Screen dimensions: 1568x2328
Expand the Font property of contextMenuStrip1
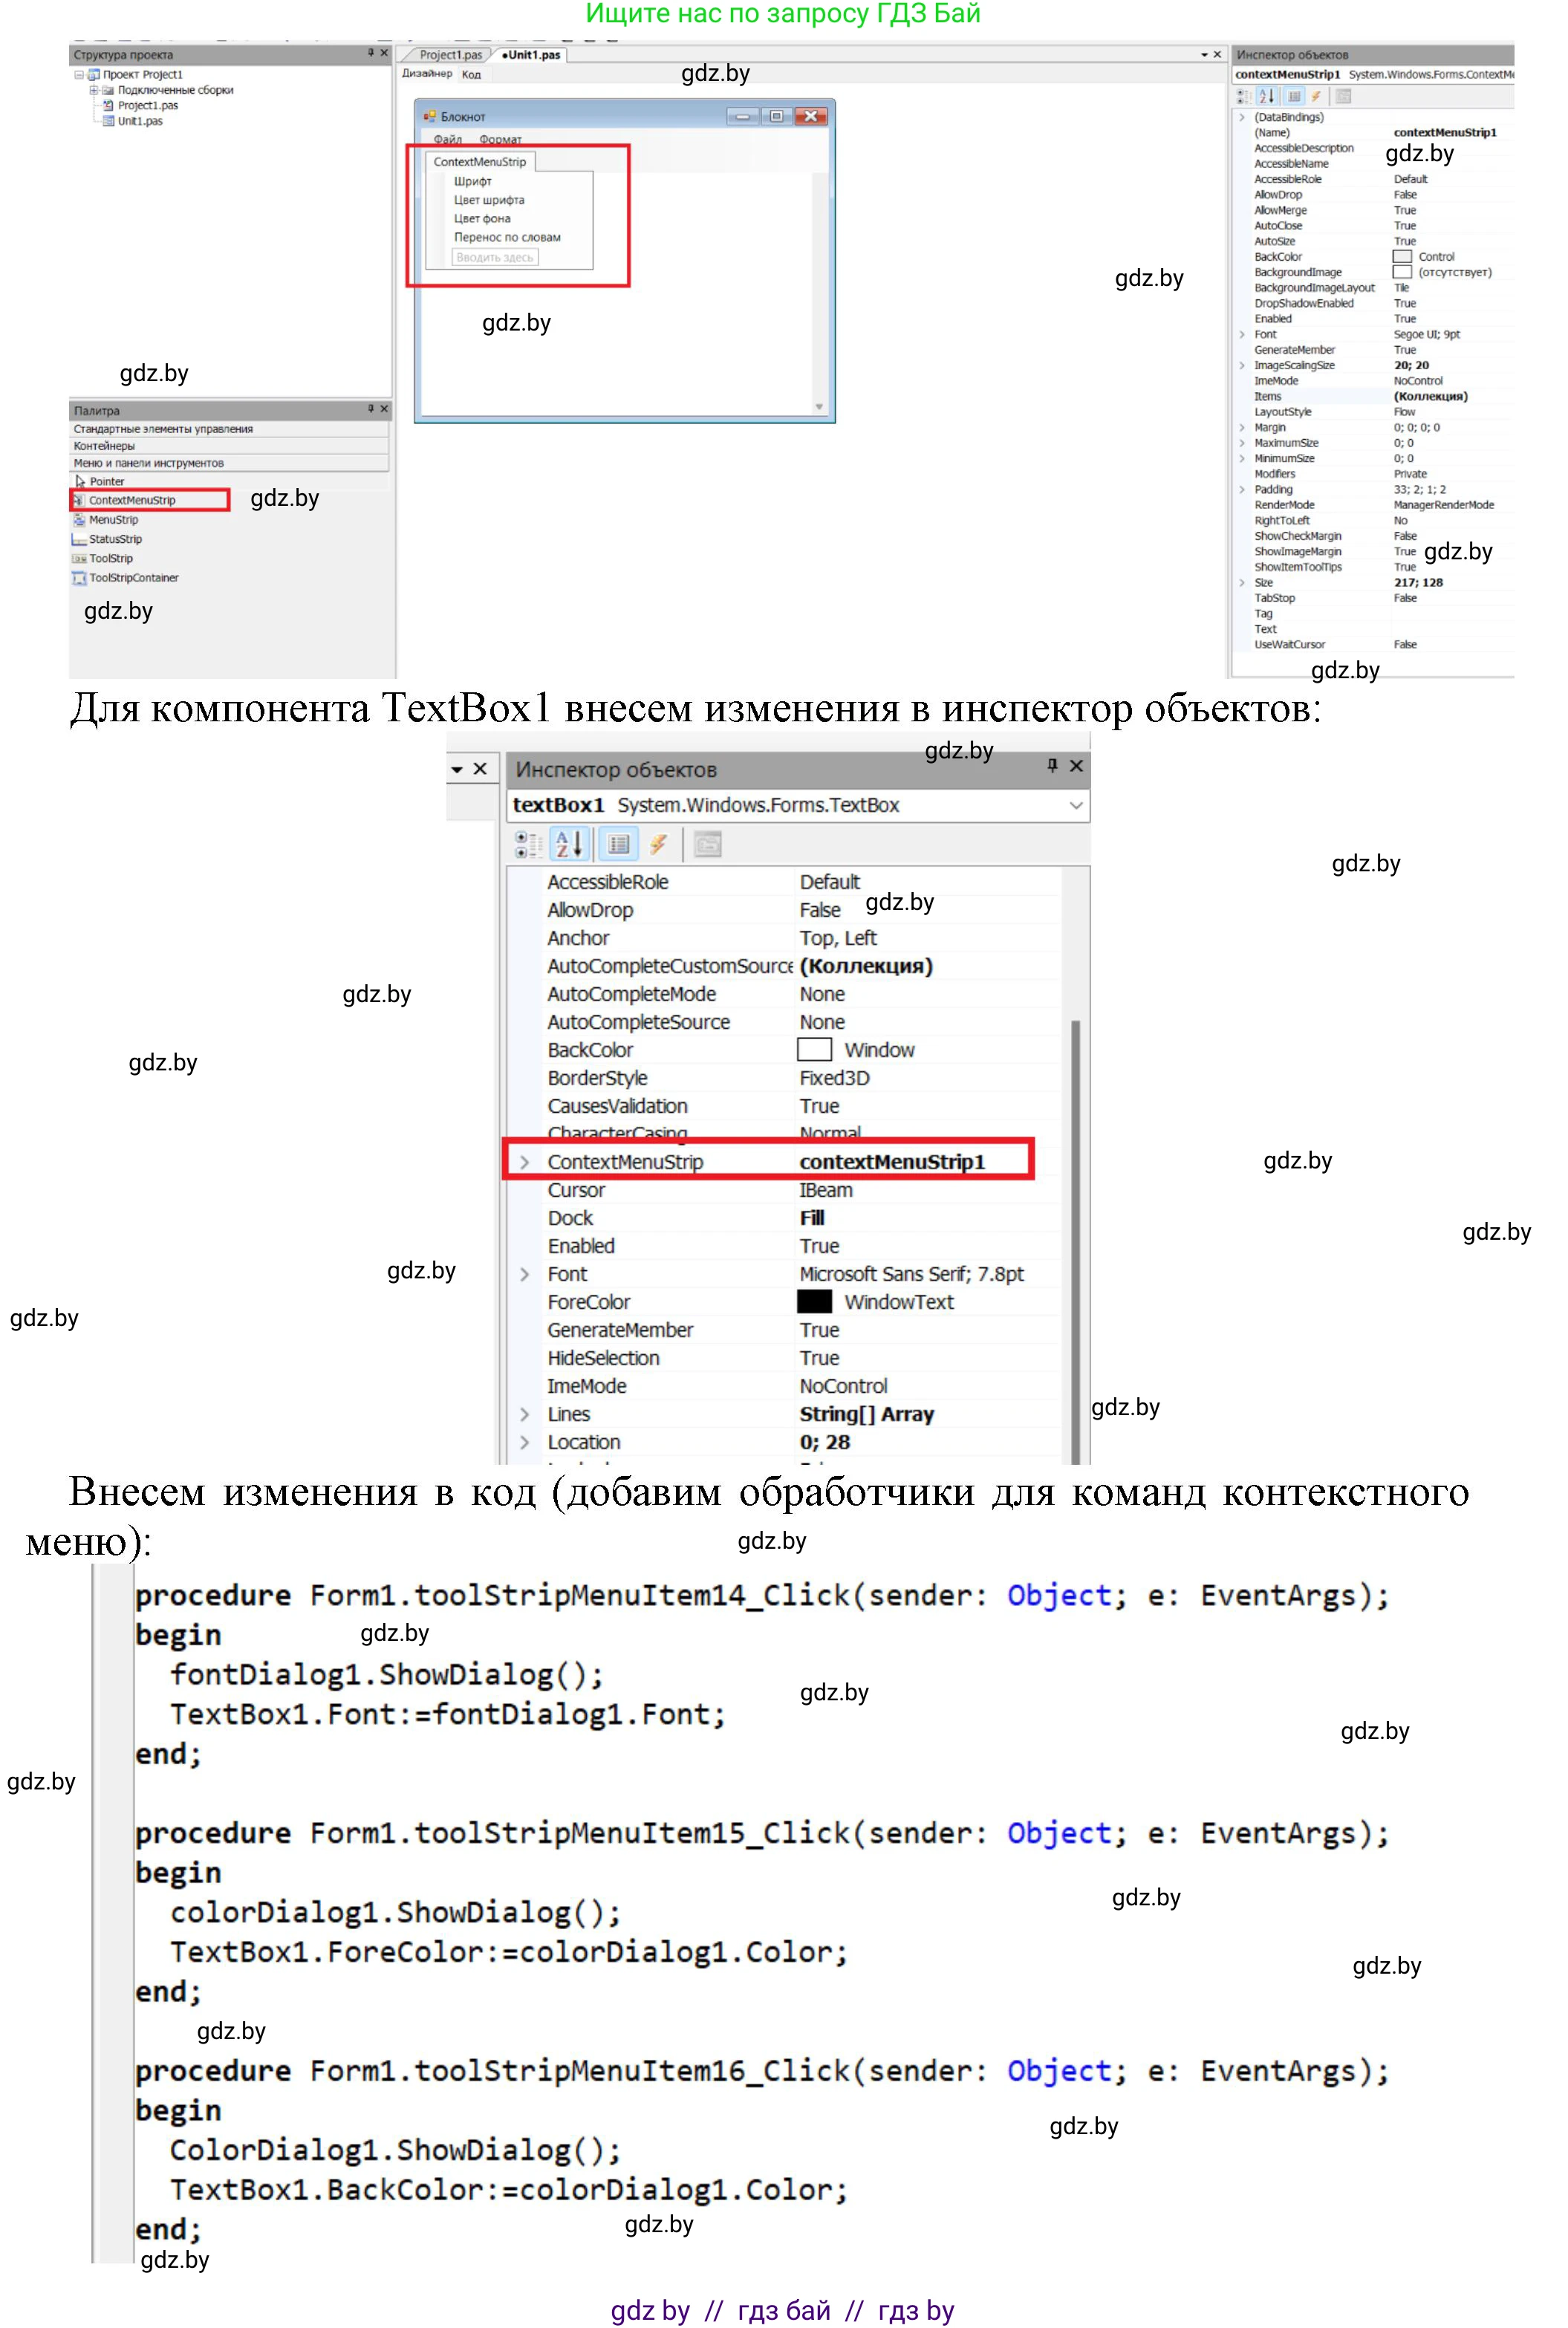click(1243, 334)
